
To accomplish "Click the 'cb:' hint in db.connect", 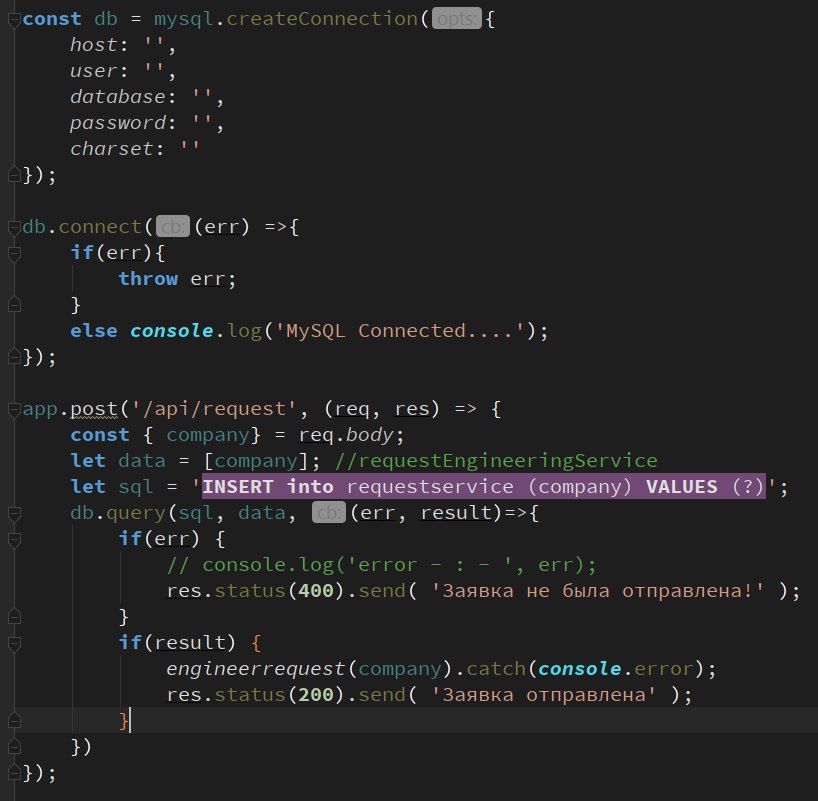I will point(173,227).
